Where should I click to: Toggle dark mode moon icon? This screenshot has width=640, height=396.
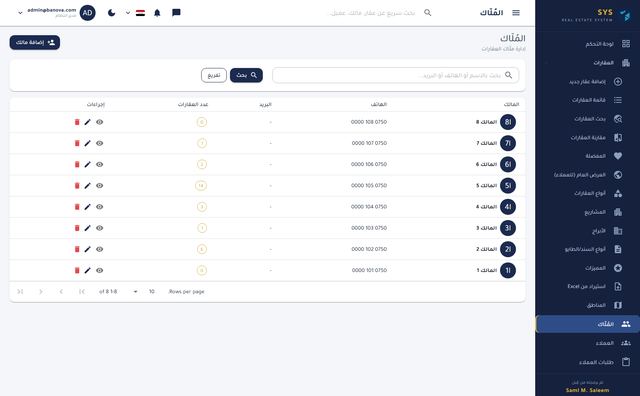[111, 13]
